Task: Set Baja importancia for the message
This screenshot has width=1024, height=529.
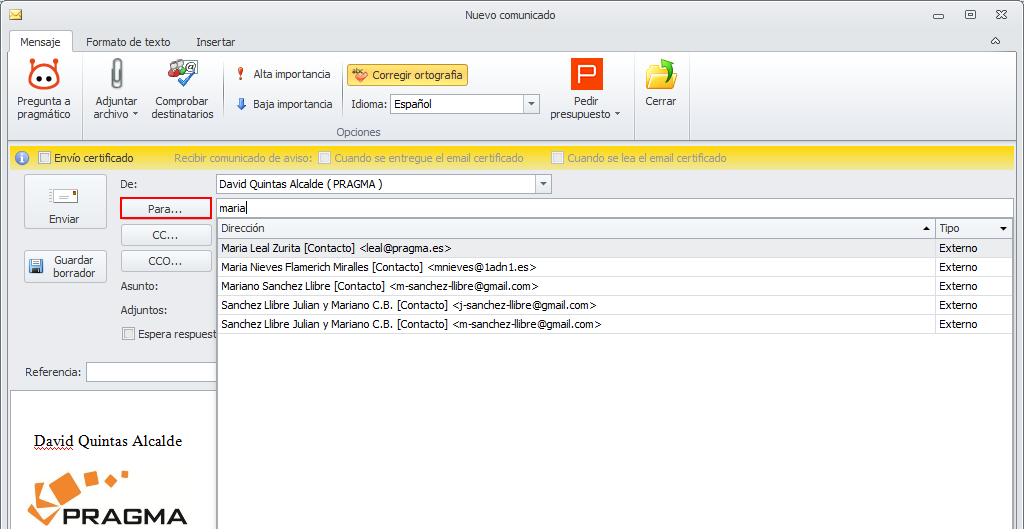Action: pyautogui.click(x=284, y=104)
